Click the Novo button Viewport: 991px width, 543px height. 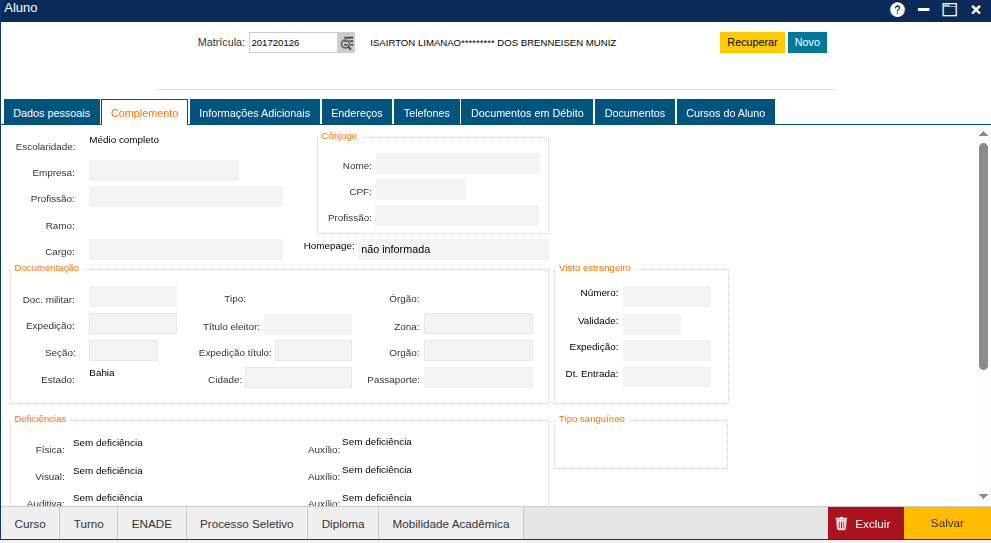pos(807,43)
